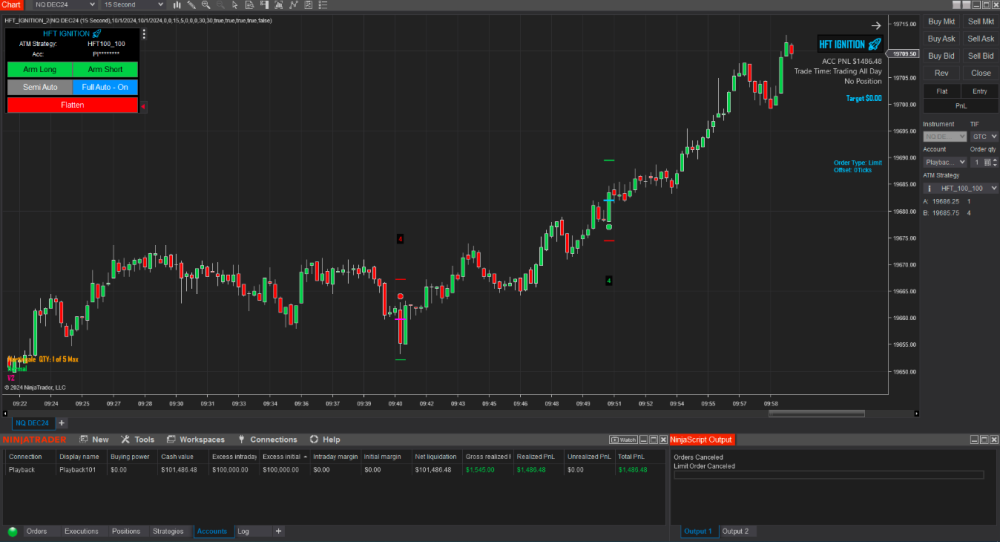1000x542 pixels.
Task: Open the 15 Second interval dropdown
Action: [133, 4]
